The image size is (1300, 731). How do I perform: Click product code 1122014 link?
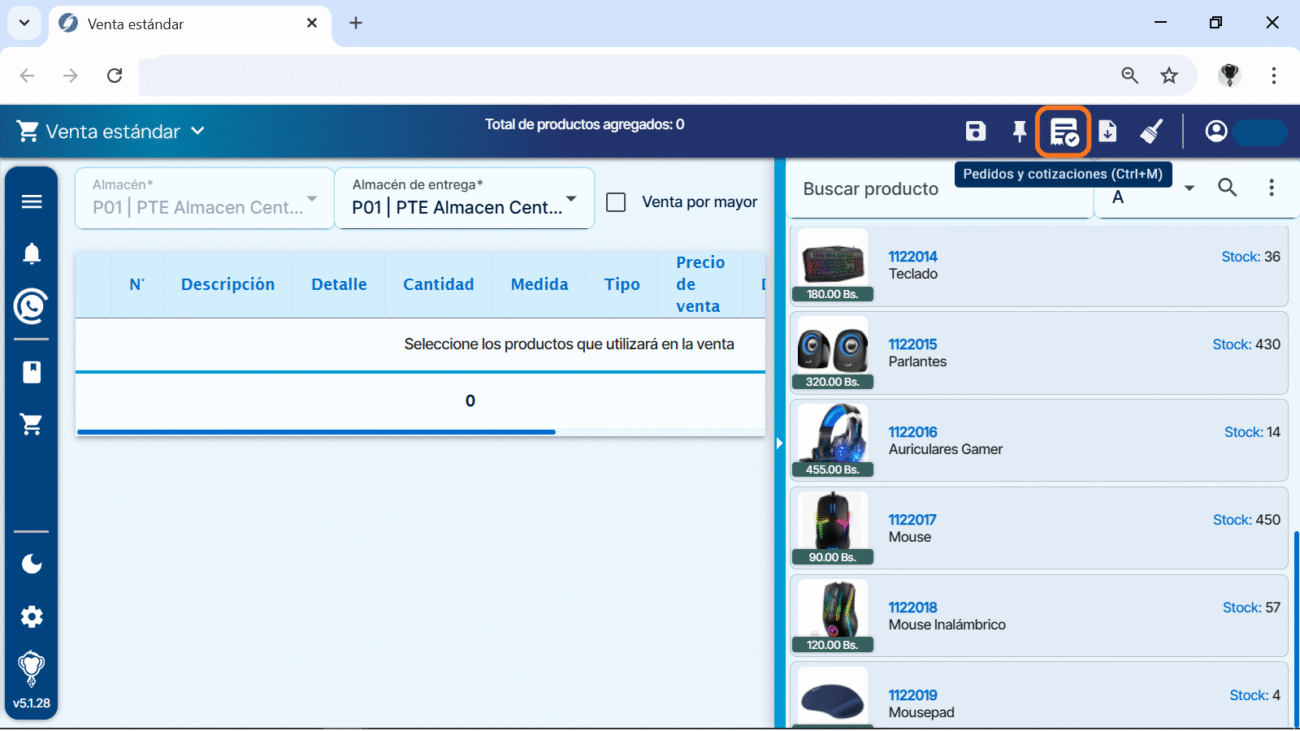[912, 257]
